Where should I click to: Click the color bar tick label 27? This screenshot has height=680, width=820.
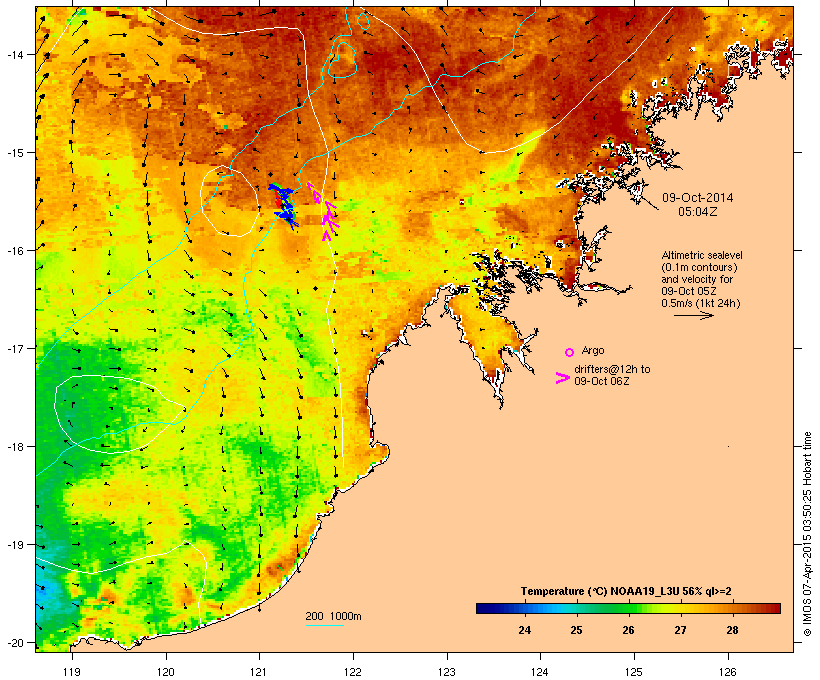[x=680, y=630]
